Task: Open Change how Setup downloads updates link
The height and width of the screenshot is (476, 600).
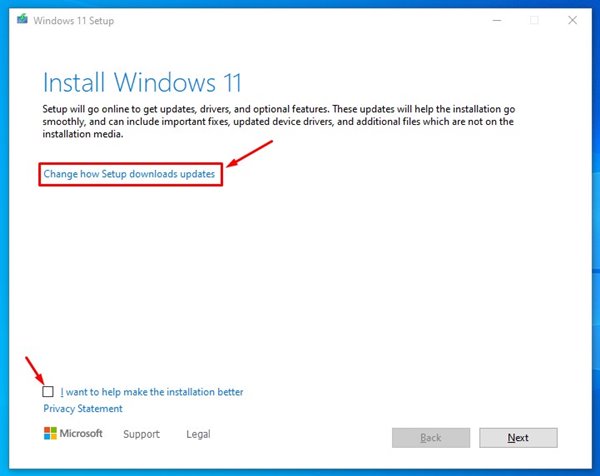Action: 129,174
